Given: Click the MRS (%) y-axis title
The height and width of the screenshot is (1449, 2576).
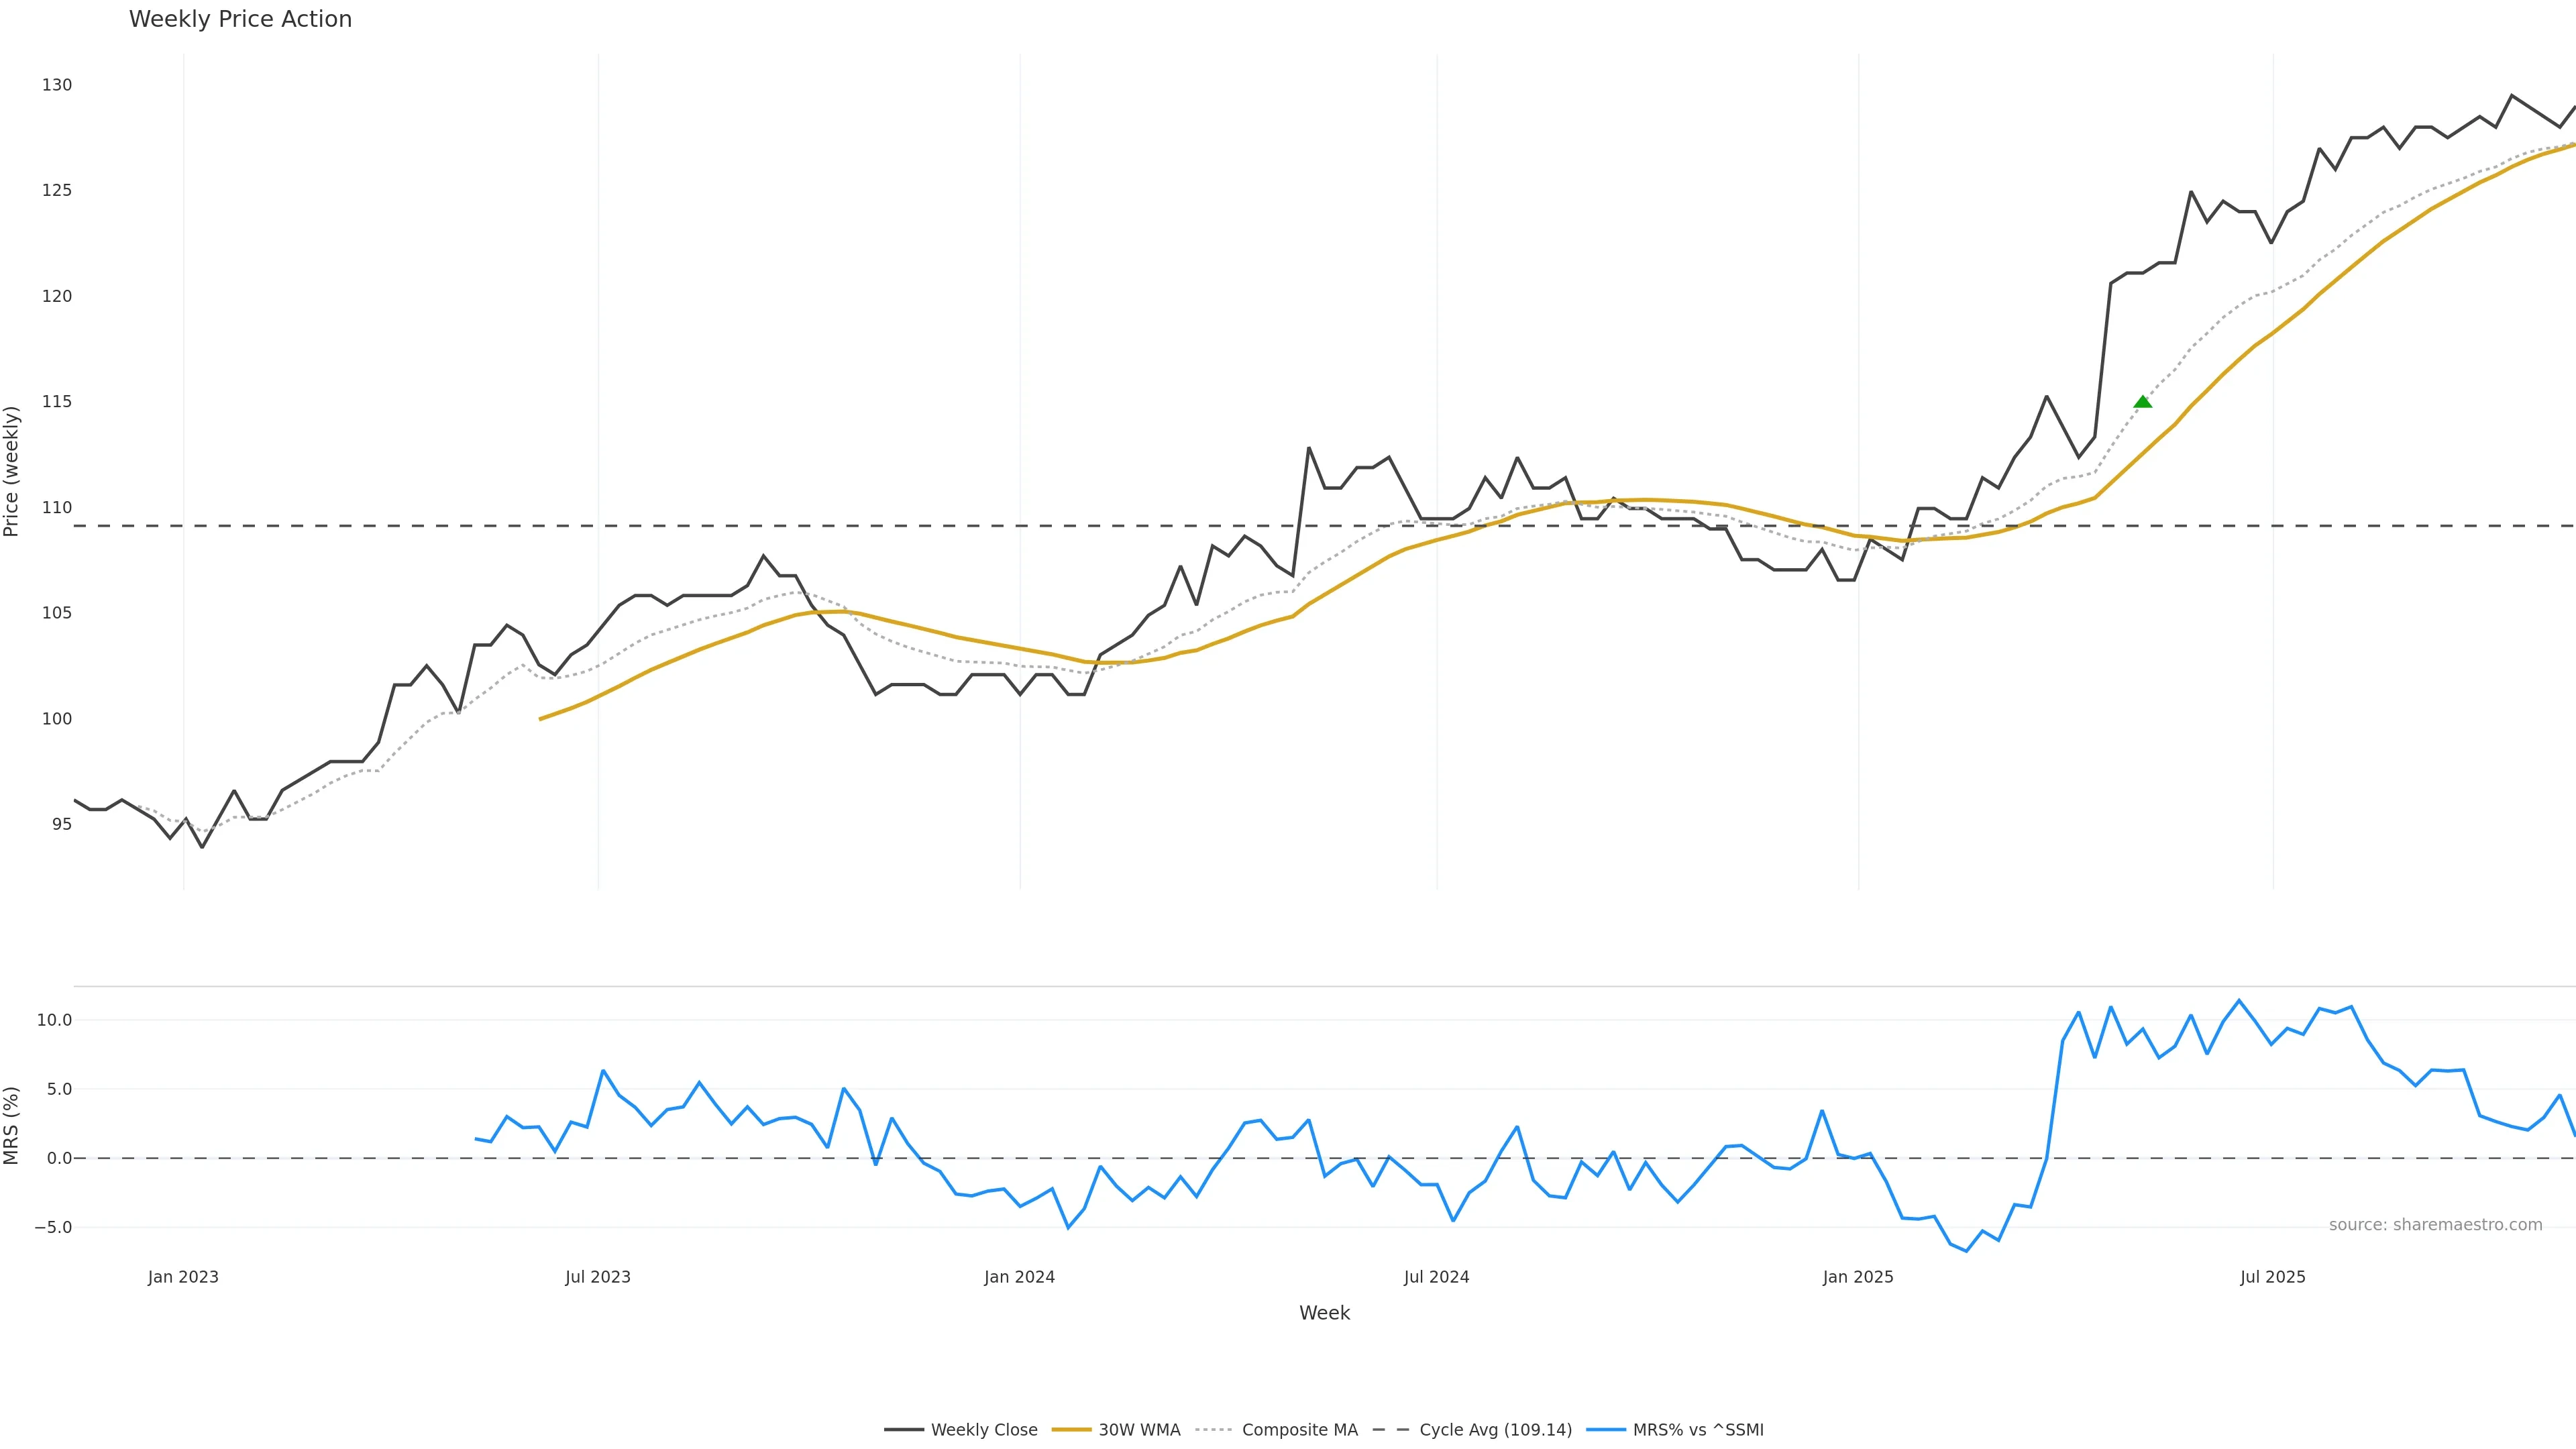Looking at the screenshot, I should pyautogui.click(x=12, y=1125).
